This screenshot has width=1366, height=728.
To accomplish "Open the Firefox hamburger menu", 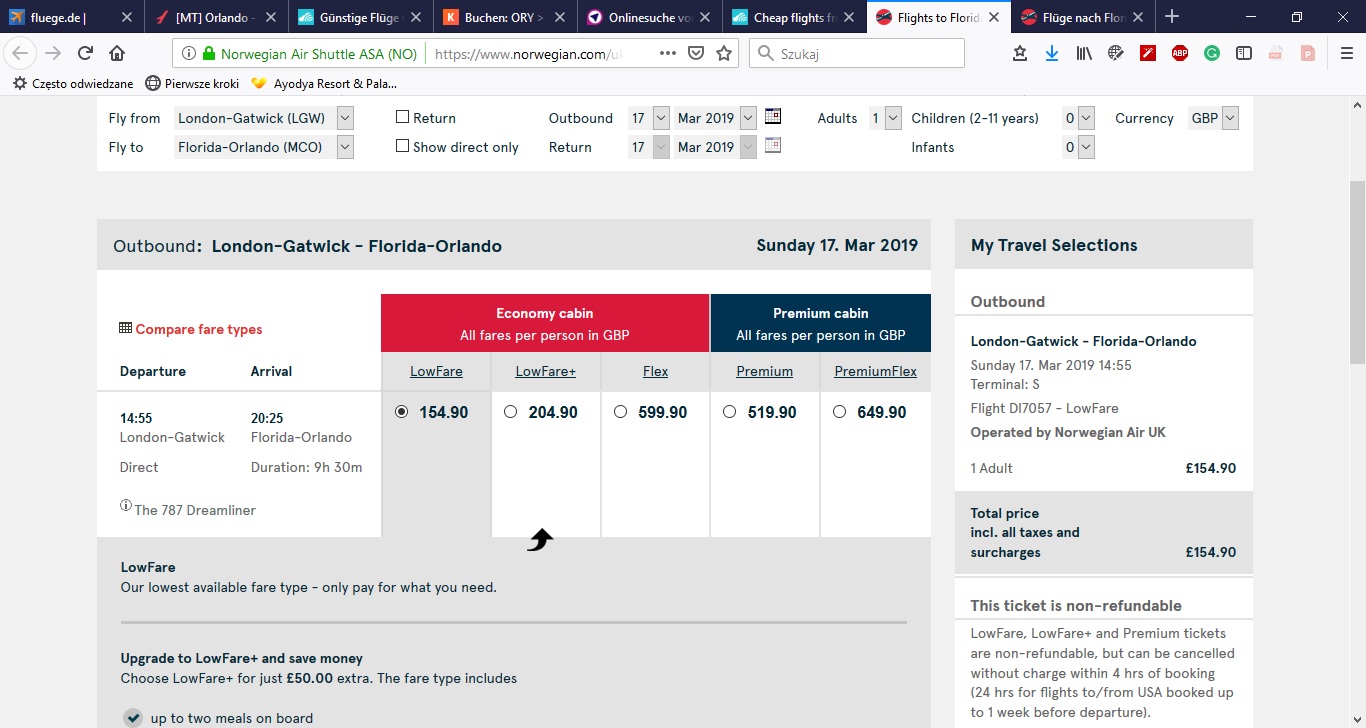I will pos(1346,54).
